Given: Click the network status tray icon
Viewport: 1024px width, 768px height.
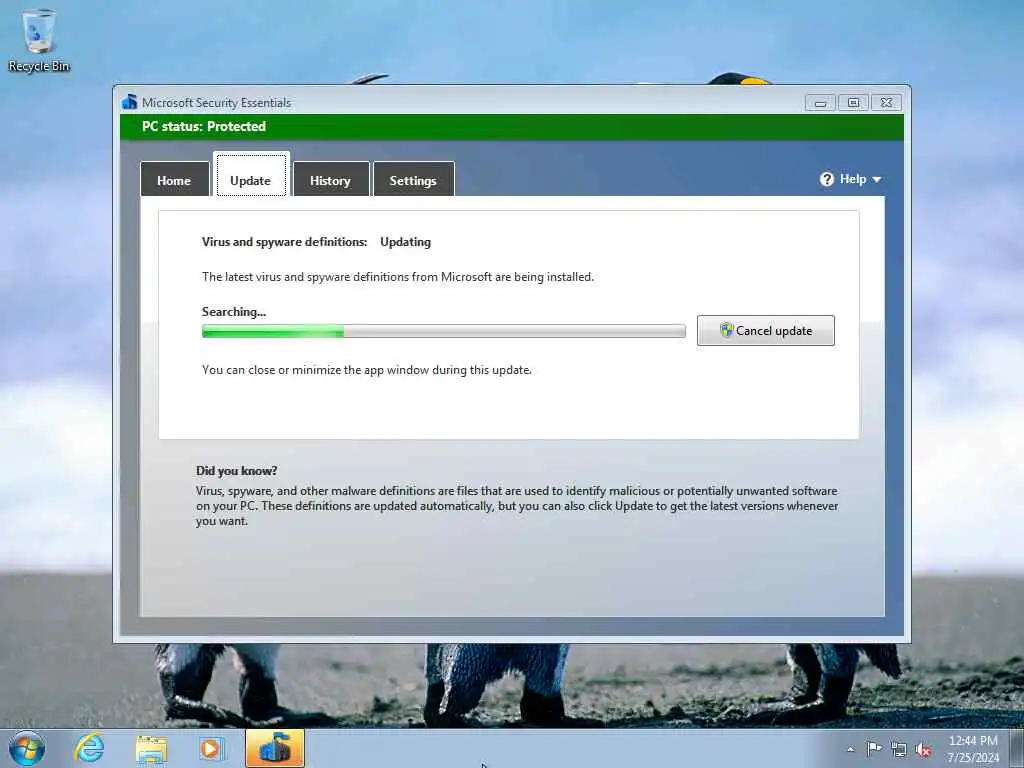Looking at the screenshot, I should 899,750.
